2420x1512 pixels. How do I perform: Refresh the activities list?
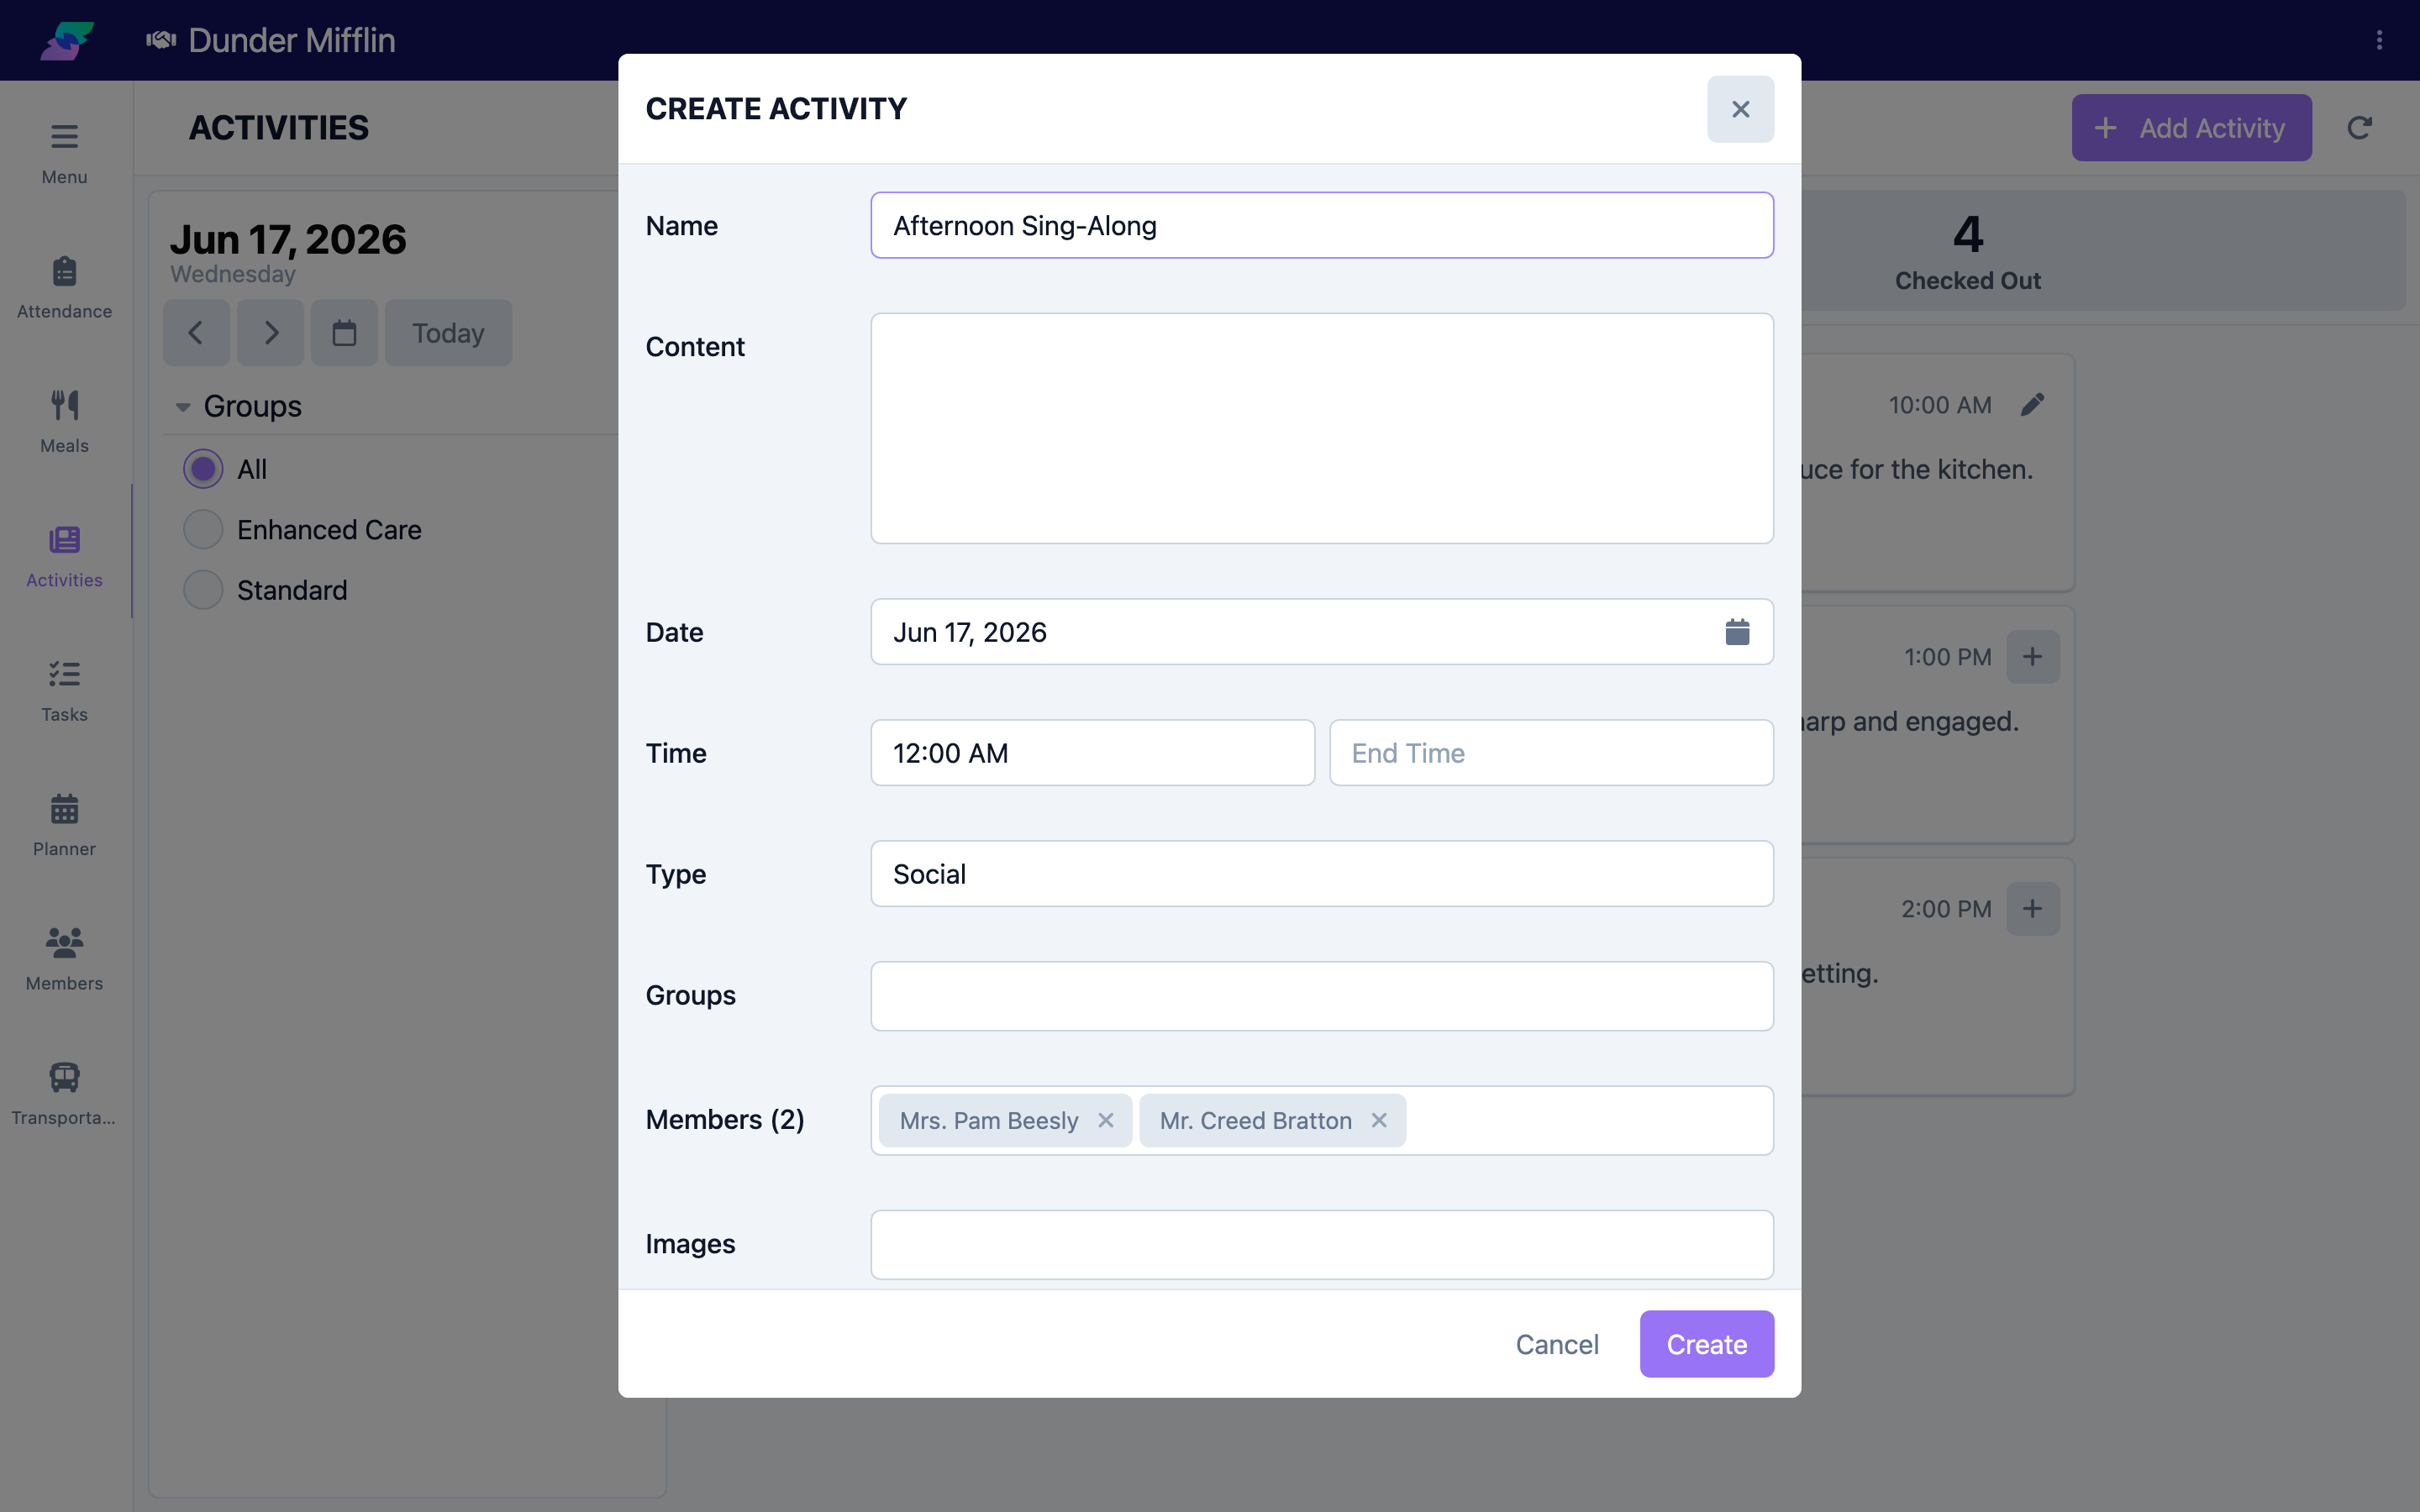(x=2359, y=128)
